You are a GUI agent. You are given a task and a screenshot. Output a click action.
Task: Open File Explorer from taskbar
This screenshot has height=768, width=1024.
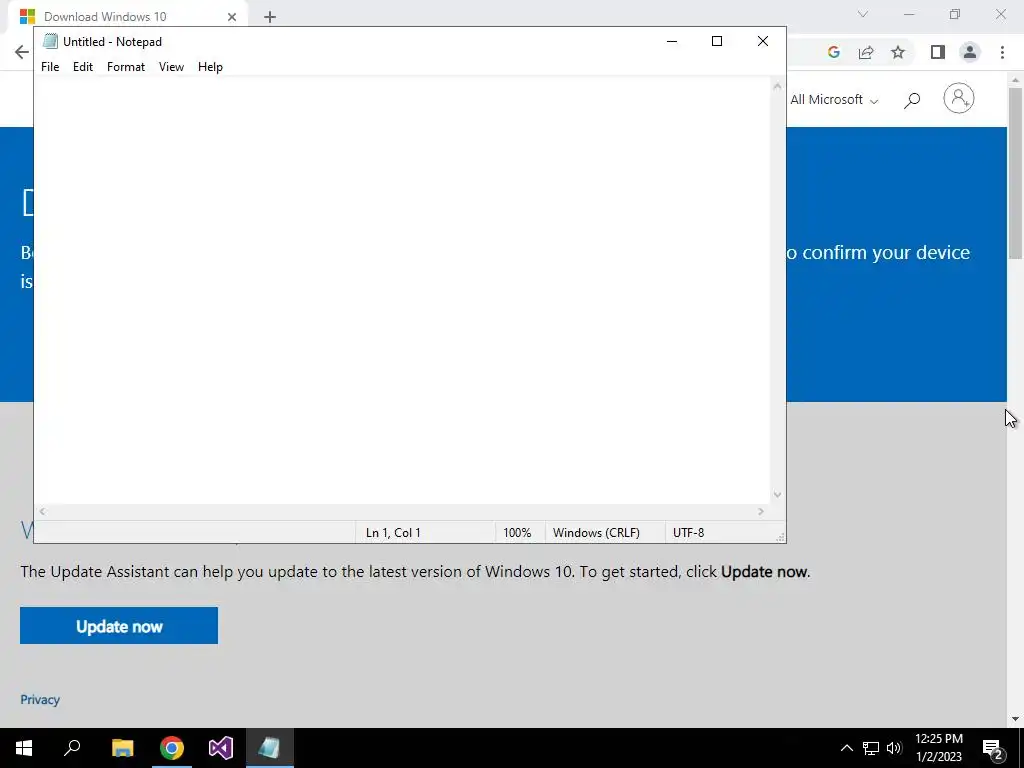122,748
